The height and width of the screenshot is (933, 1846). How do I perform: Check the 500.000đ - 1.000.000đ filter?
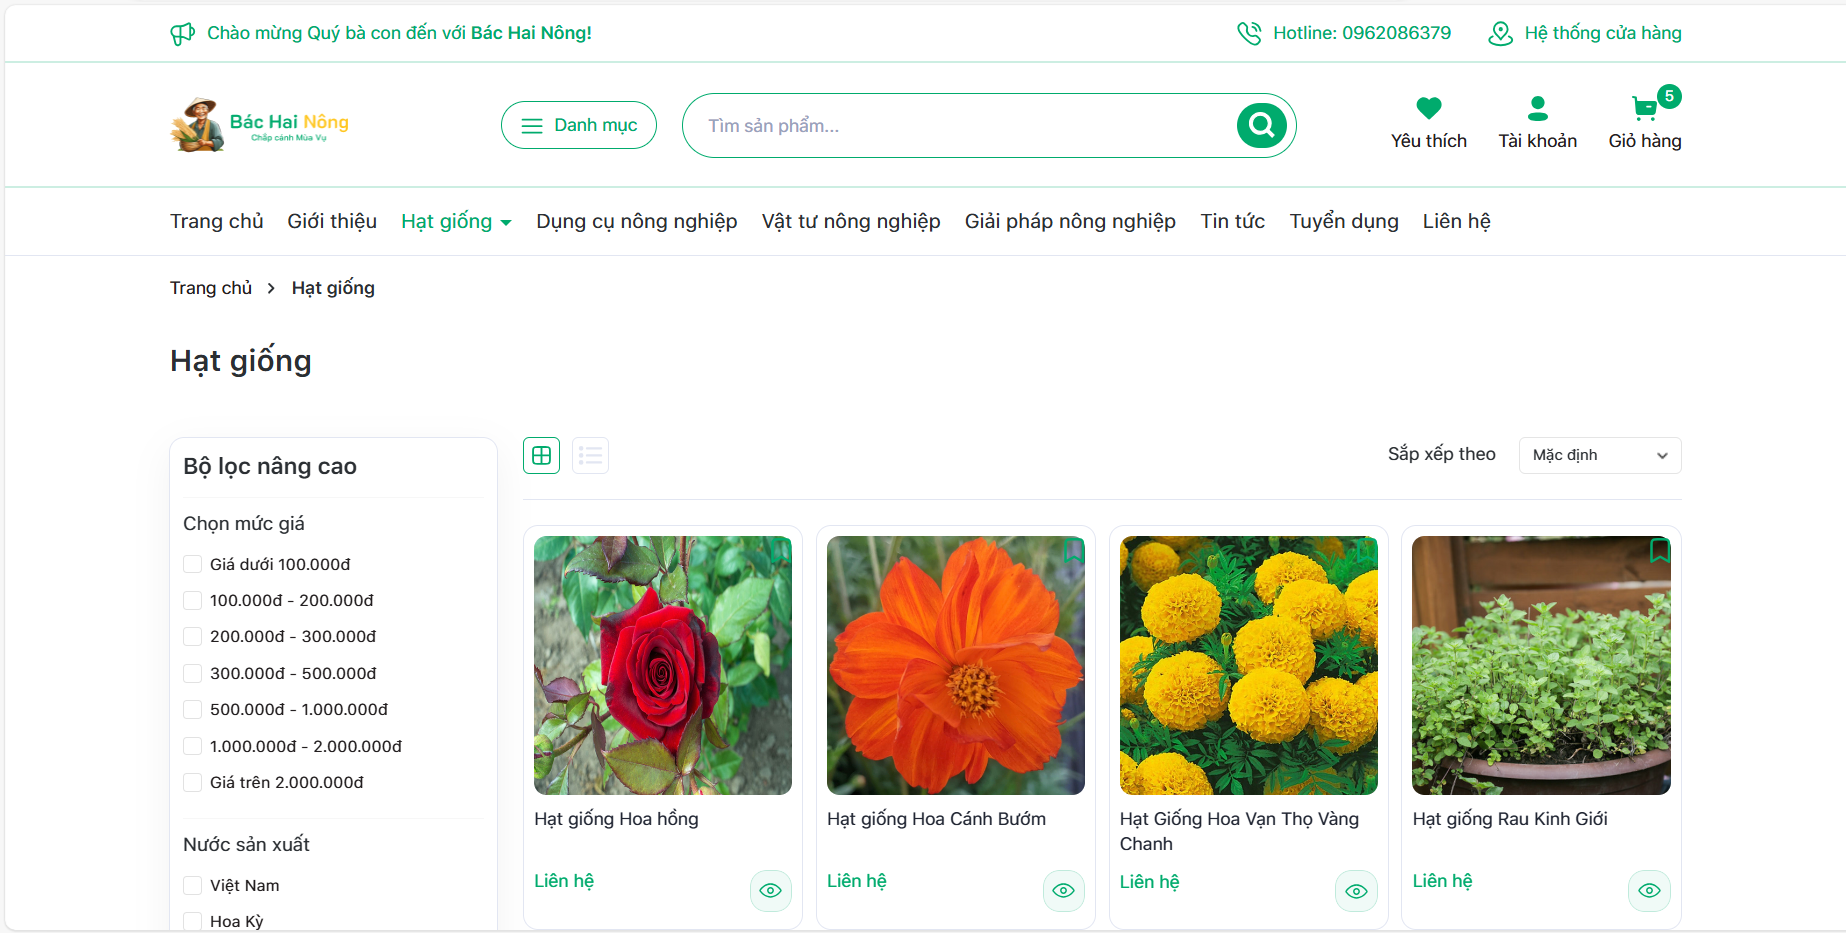click(193, 709)
